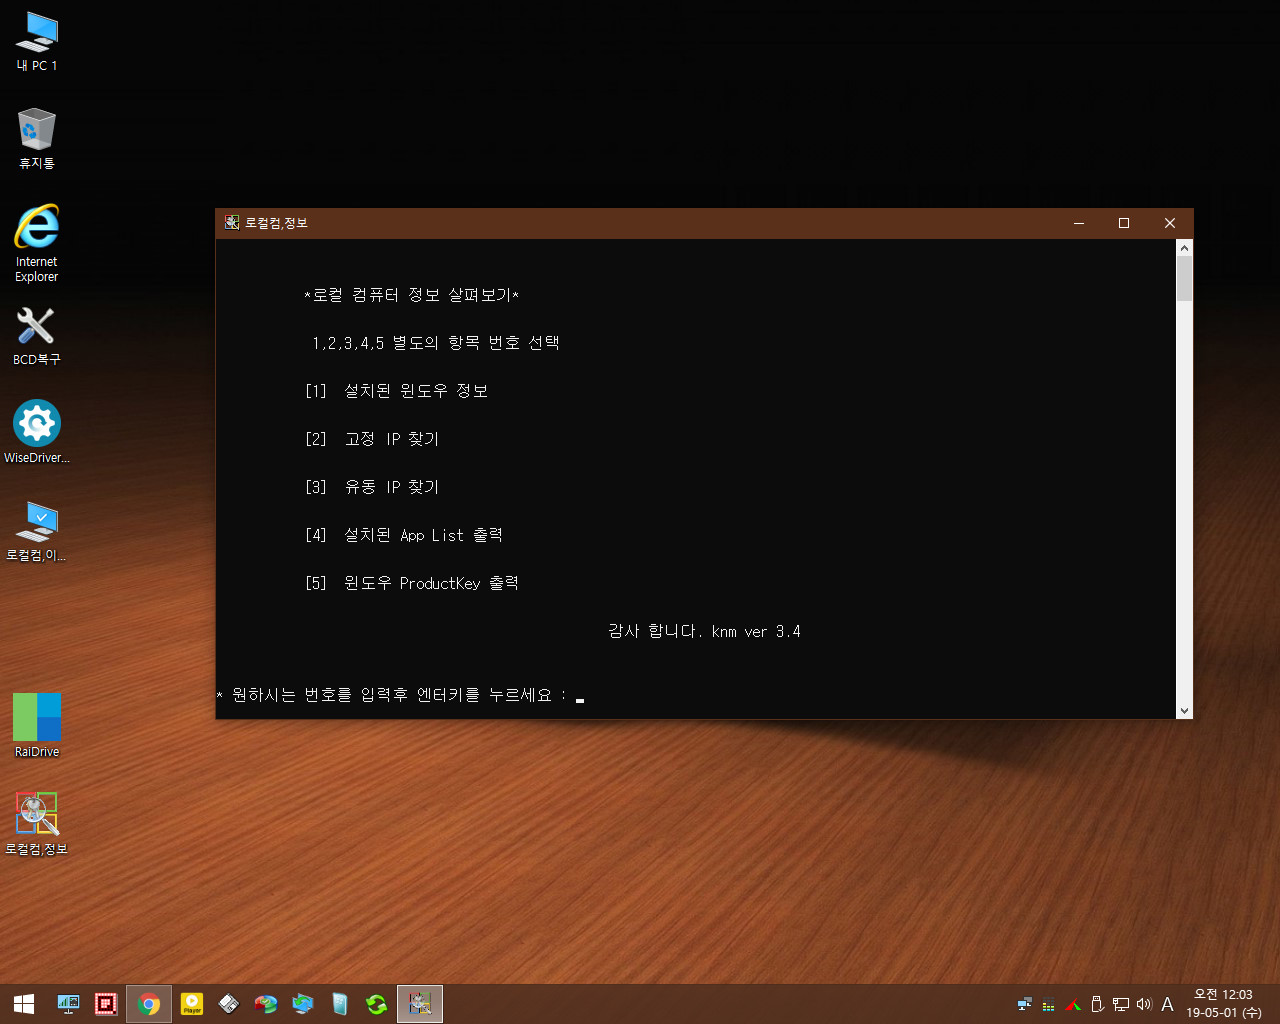Open the 로컬컴,정보 desktop shortcut
The width and height of the screenshot is (1280, 1024).
pos(37,823)
